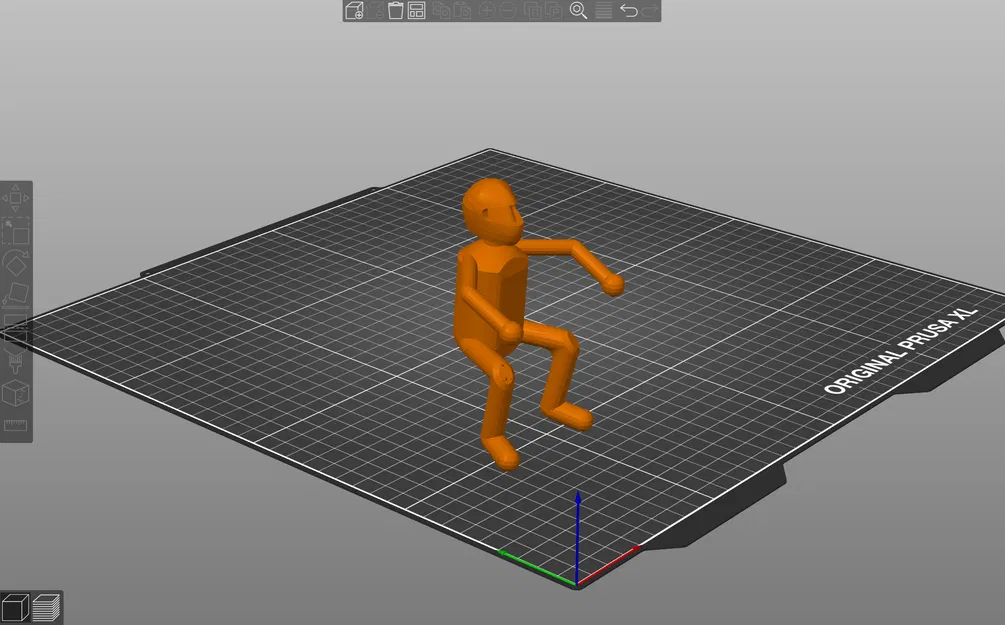Click the Remove instance minus icon
The height and width of the screenshot is (625, 1005).
(x=508, y=10)
